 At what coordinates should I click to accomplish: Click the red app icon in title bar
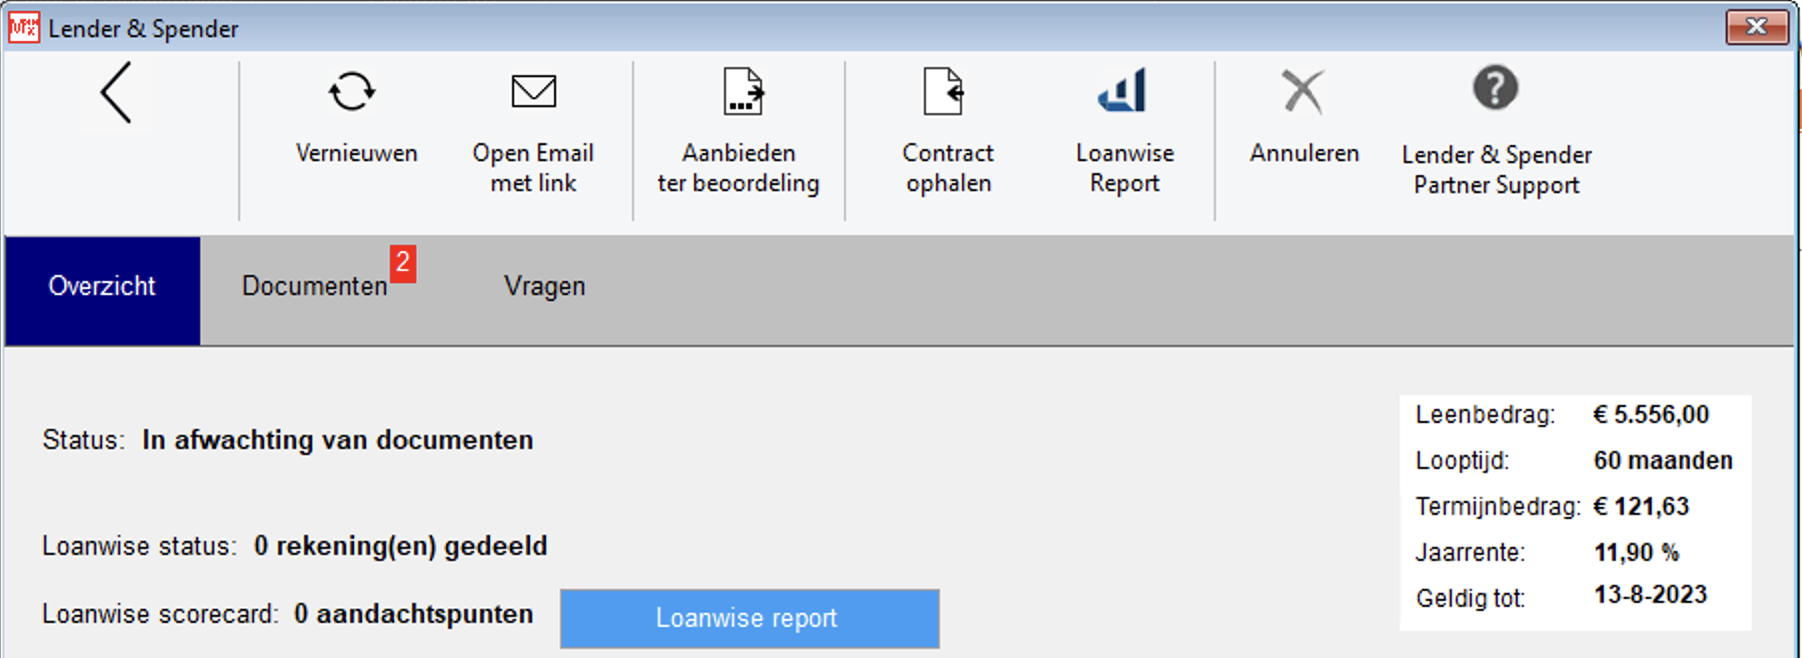point(23,27)
